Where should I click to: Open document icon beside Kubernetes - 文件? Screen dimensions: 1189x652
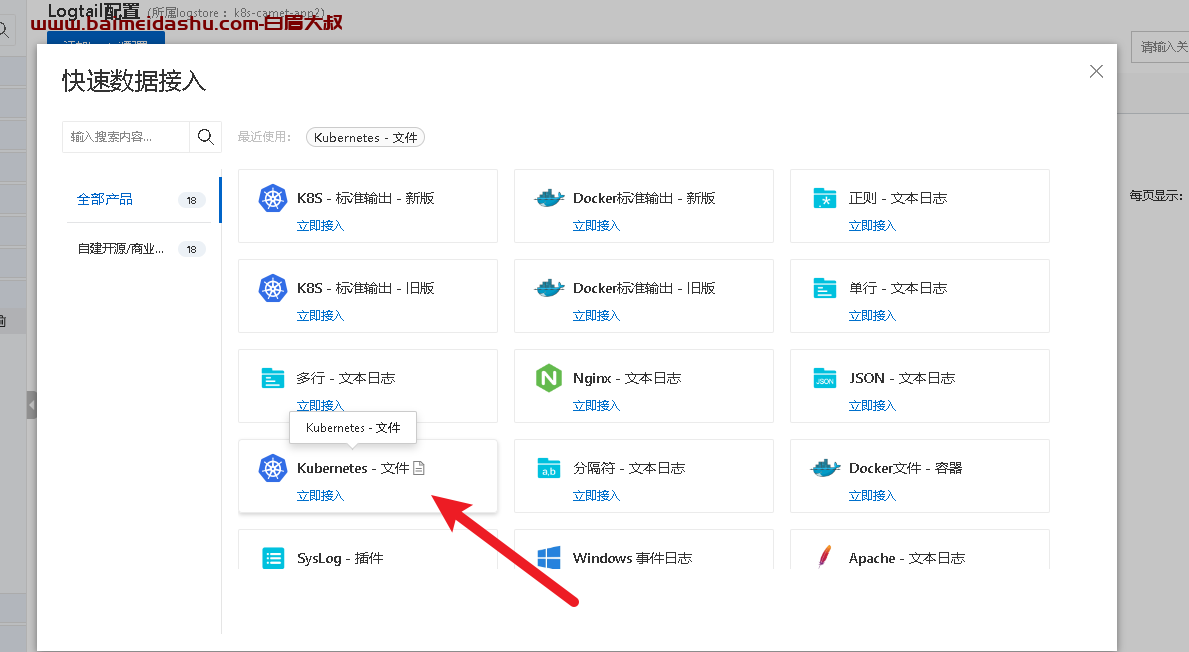click(x=420, y=468)
